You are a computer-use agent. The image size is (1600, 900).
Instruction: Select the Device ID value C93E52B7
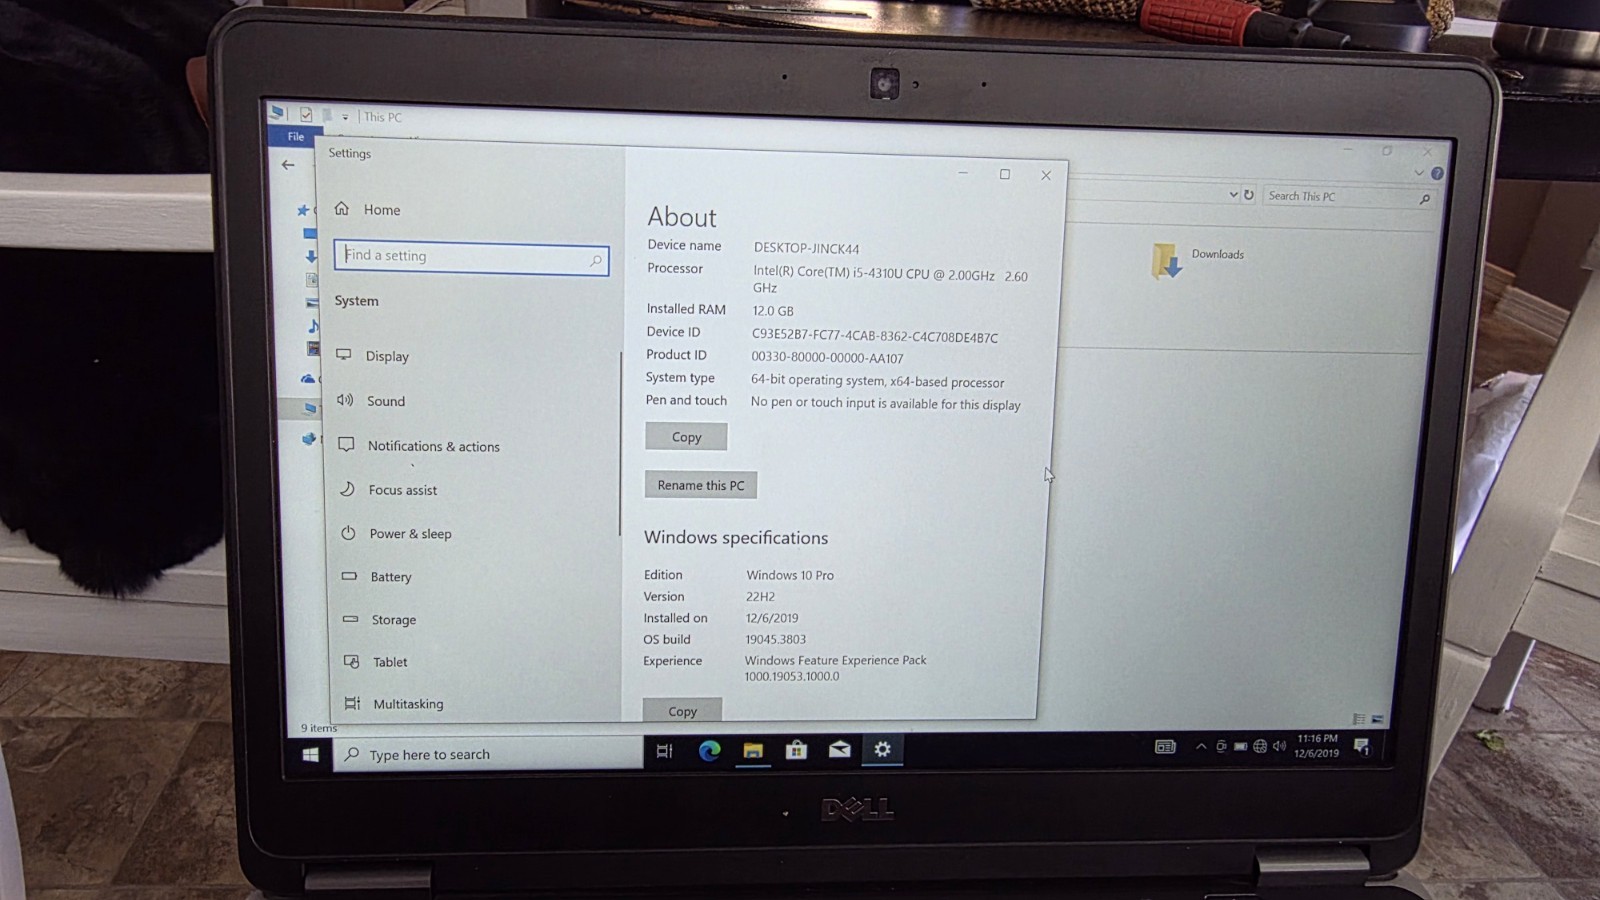(874, 337)
